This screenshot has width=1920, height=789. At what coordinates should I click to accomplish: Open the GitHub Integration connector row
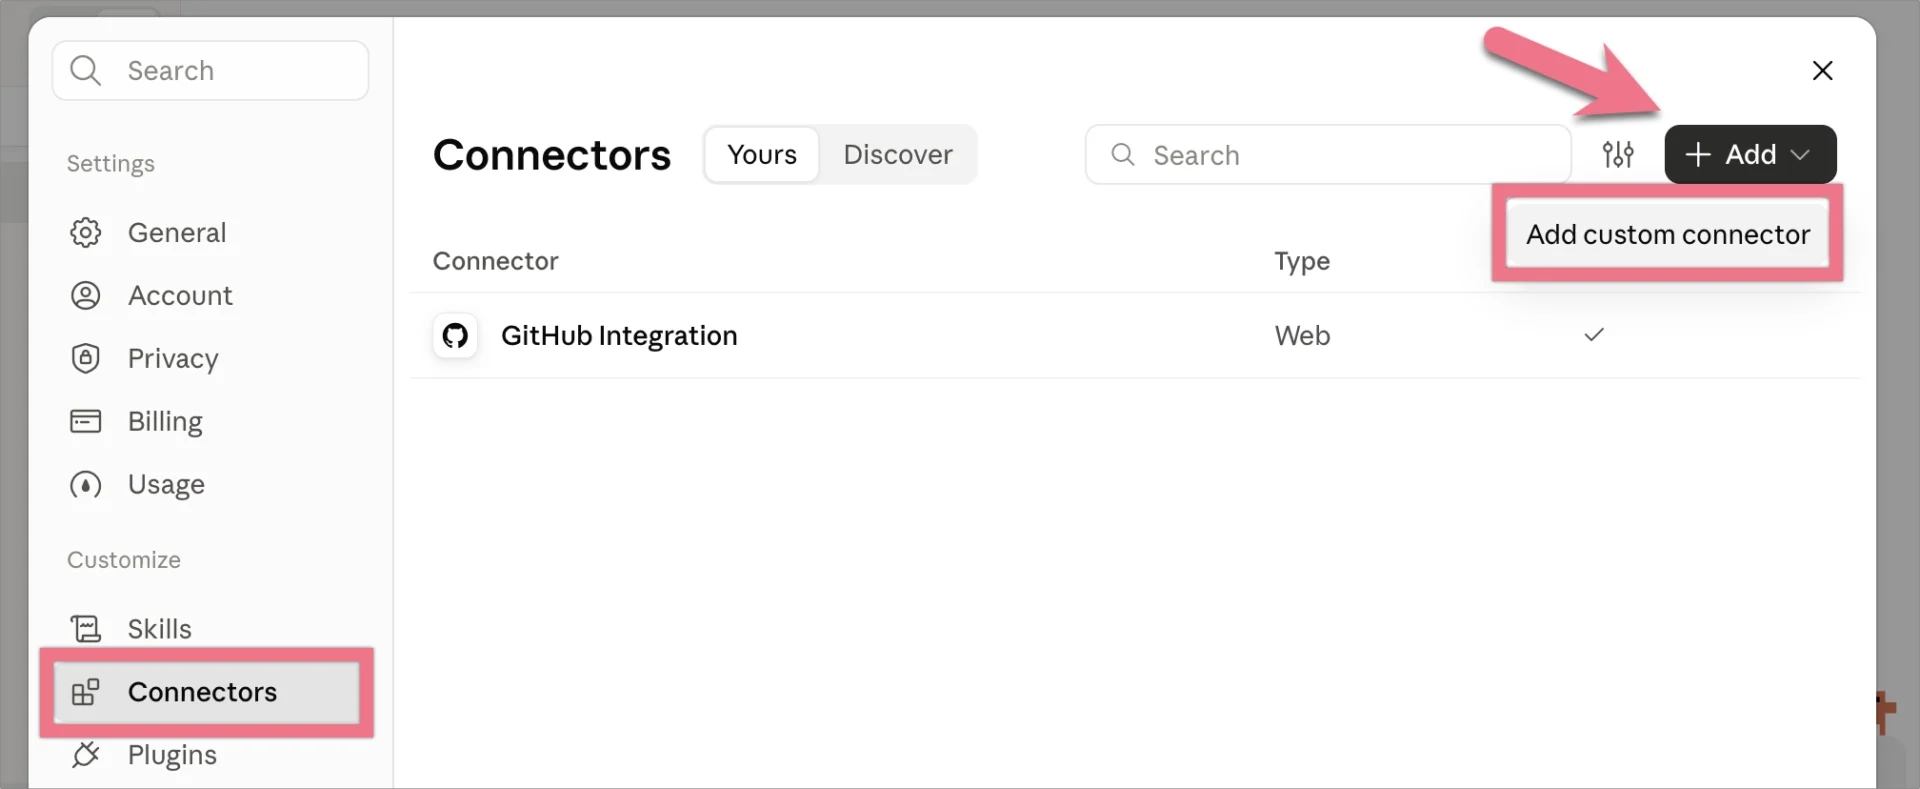pos(1135,335)
